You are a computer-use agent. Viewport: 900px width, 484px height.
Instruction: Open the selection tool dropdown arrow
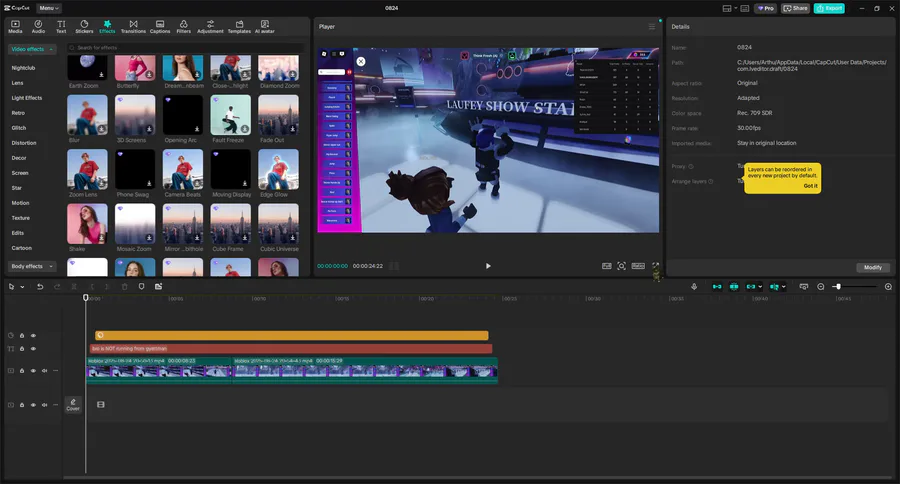click(x=22, y=287)
